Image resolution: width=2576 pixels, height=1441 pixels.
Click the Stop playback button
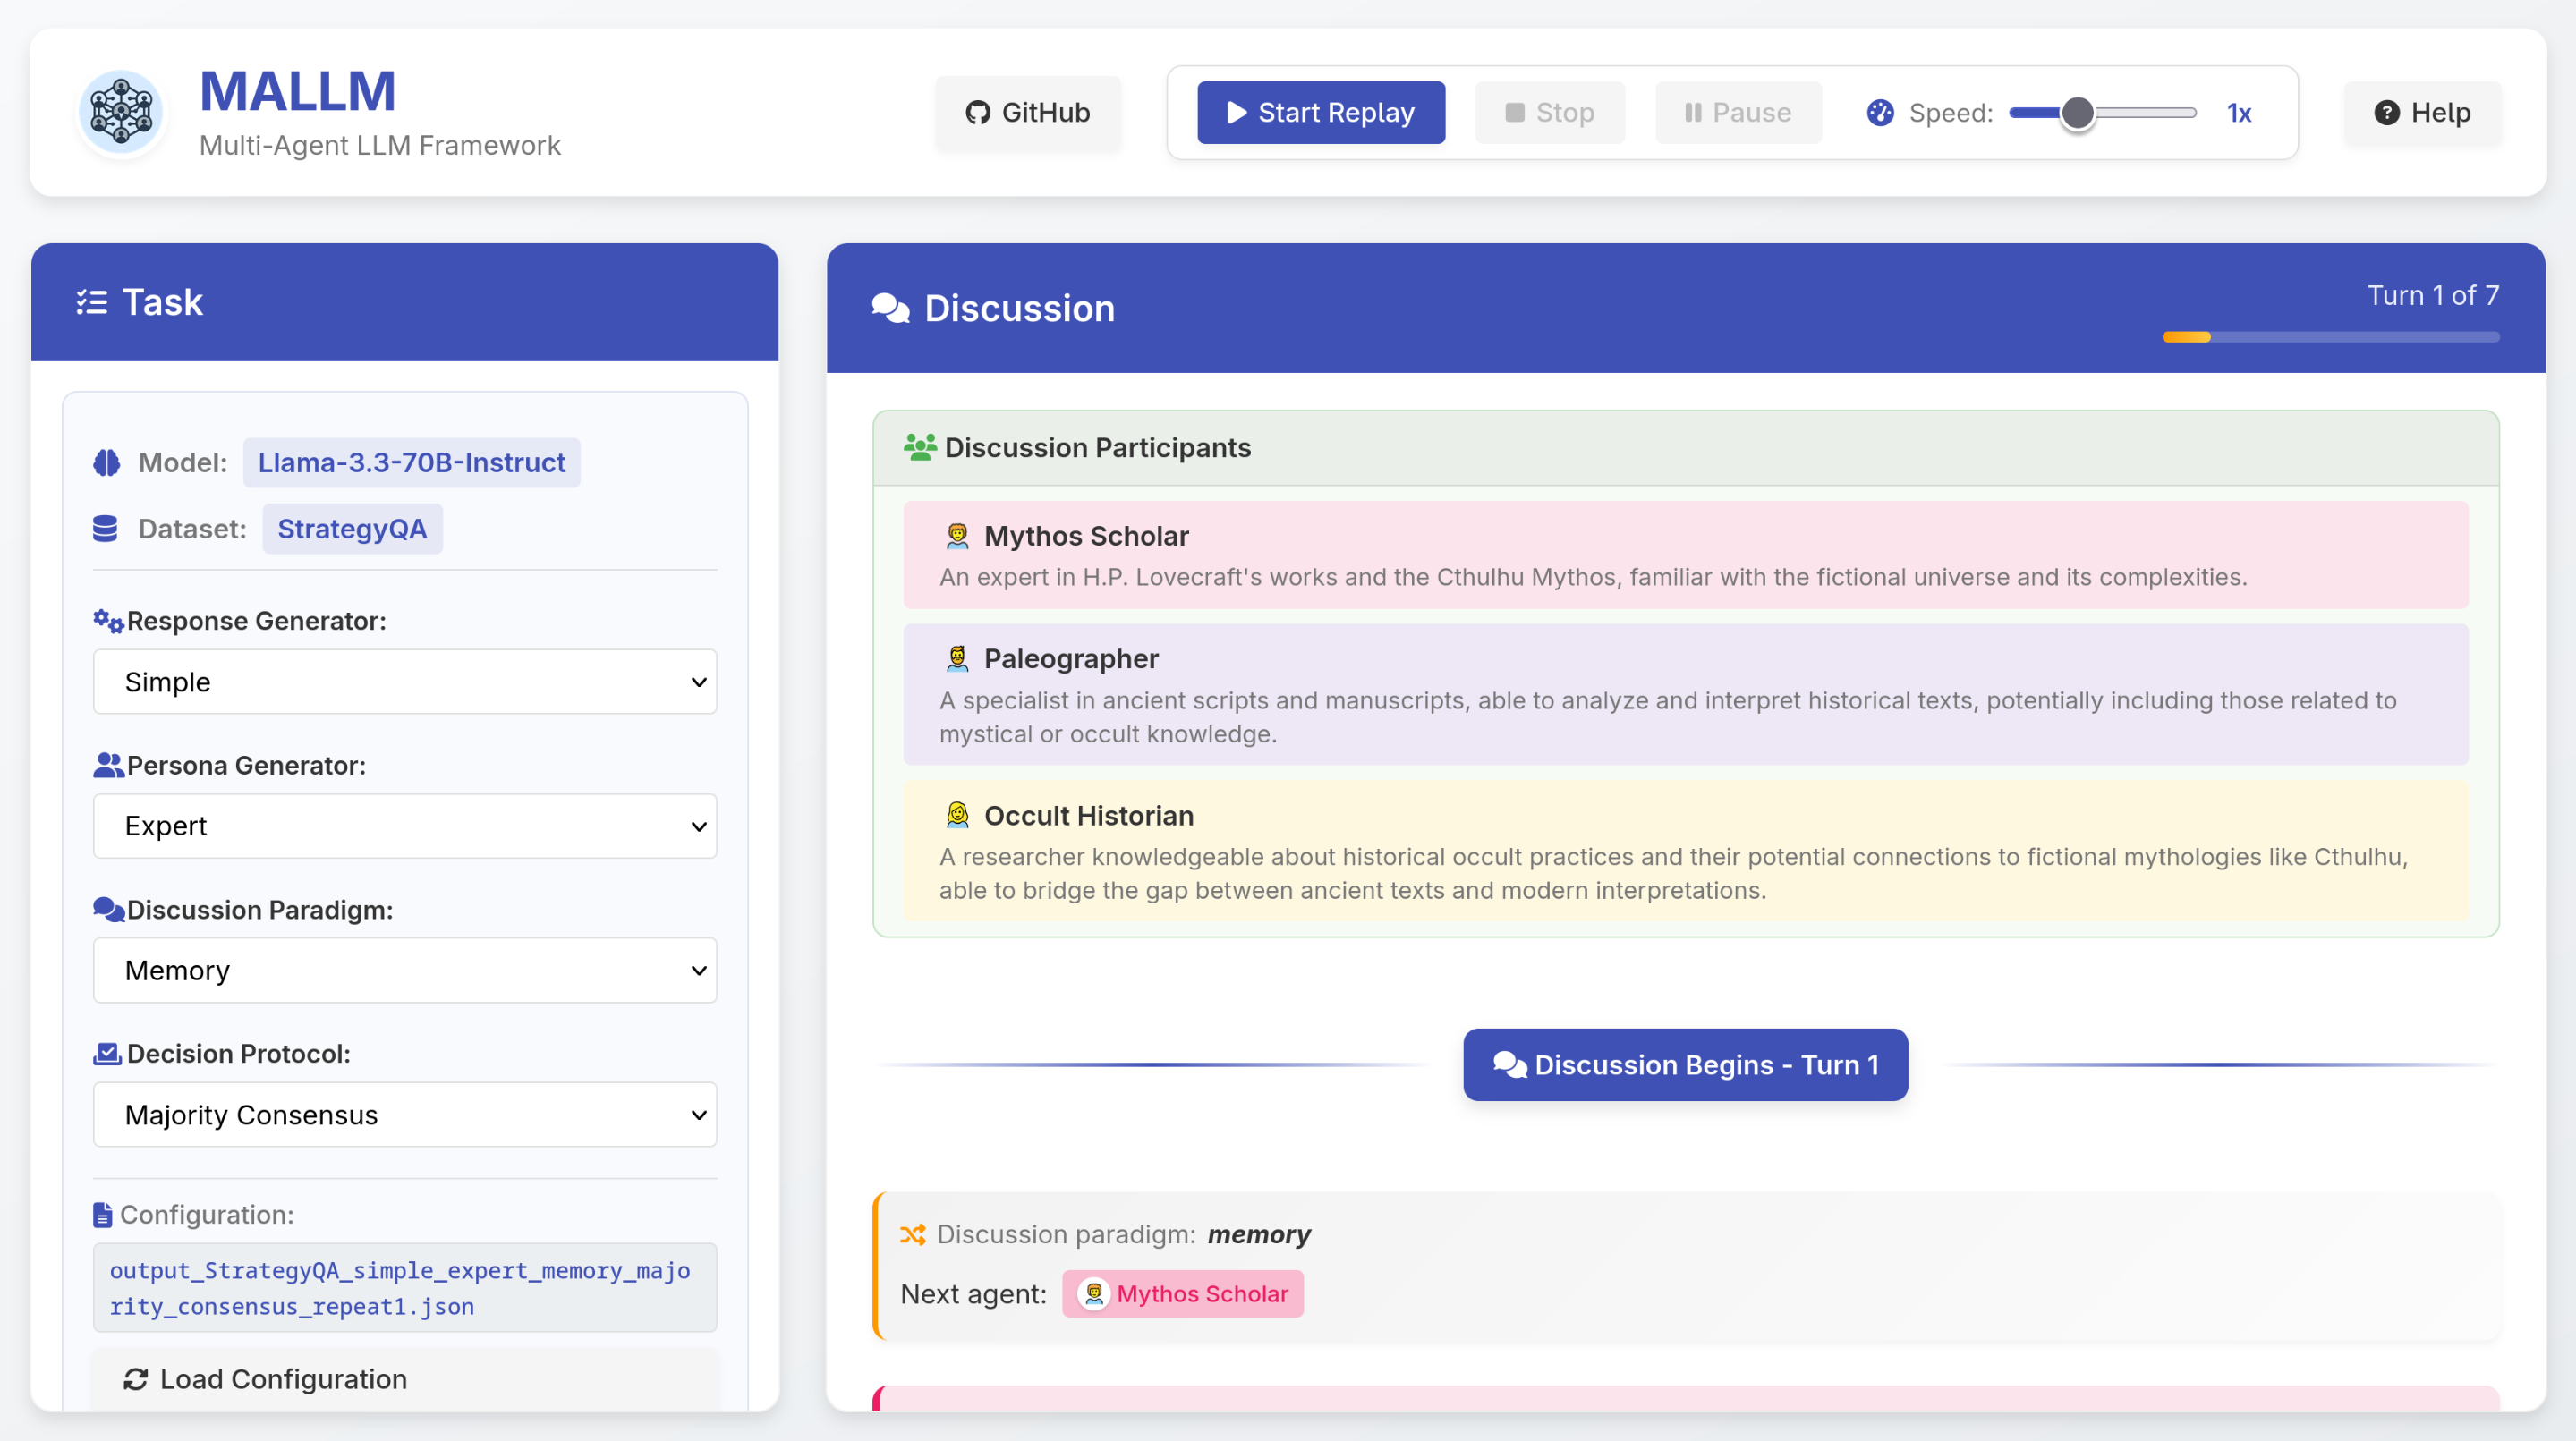pyautogui.click(x=1549, y=113)
